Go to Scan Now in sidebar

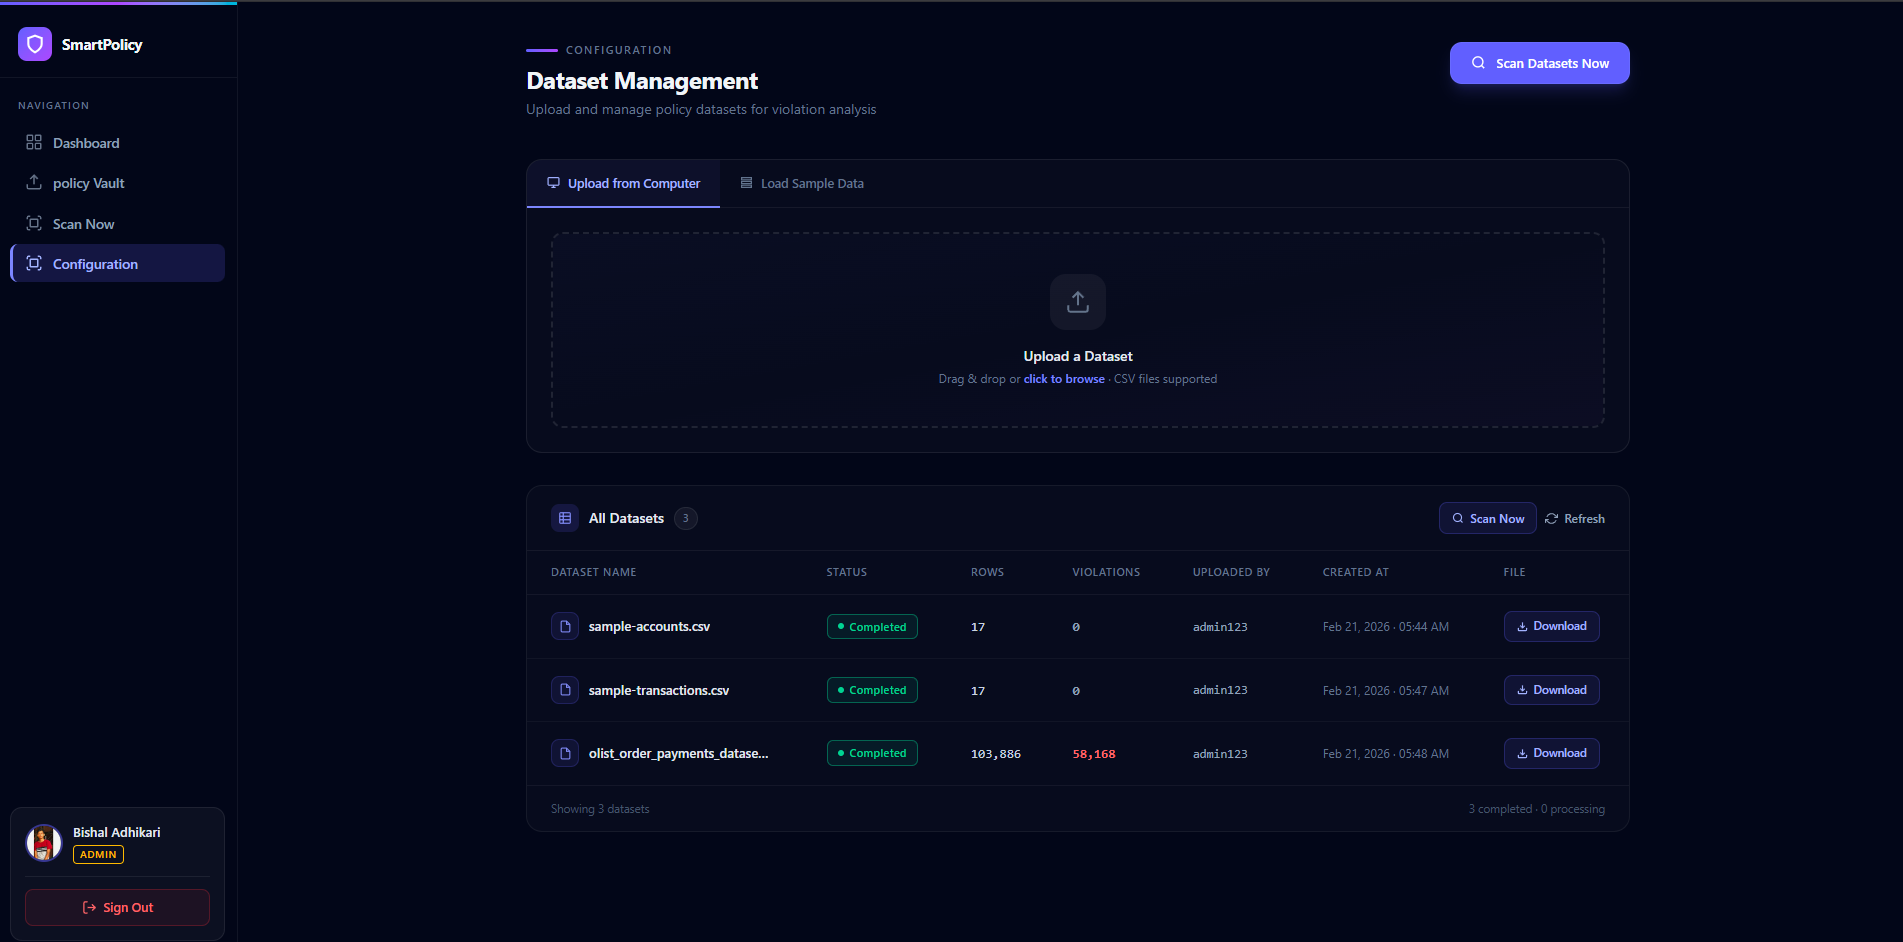(x=83, y=224)
